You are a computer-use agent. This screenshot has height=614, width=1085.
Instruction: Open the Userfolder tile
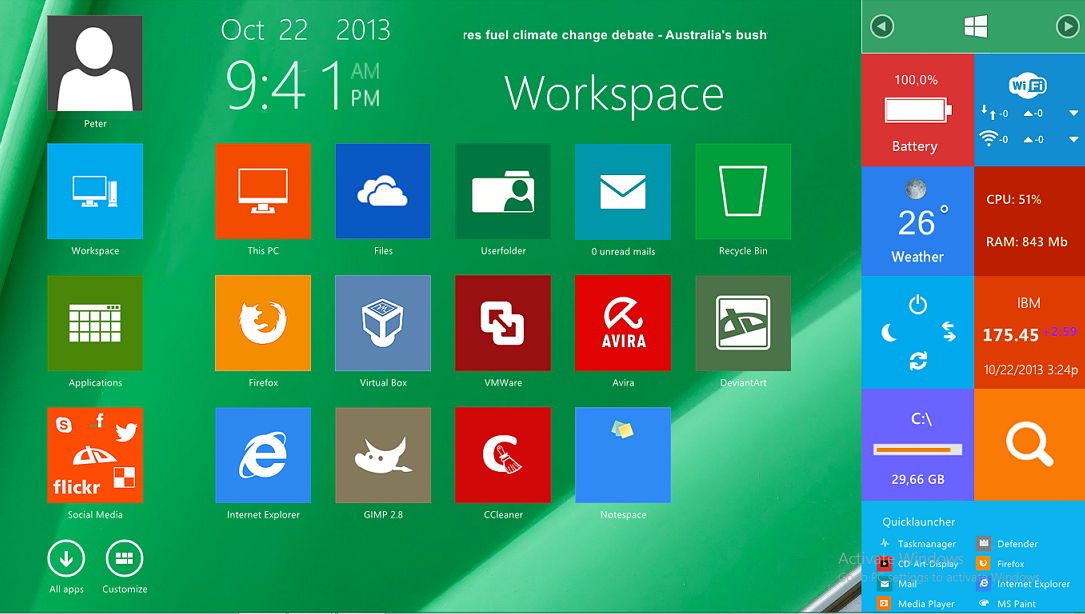503,191
